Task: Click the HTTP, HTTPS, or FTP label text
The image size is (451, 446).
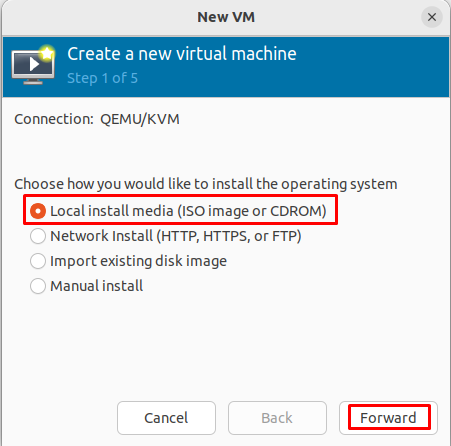Action: (229, 236)
